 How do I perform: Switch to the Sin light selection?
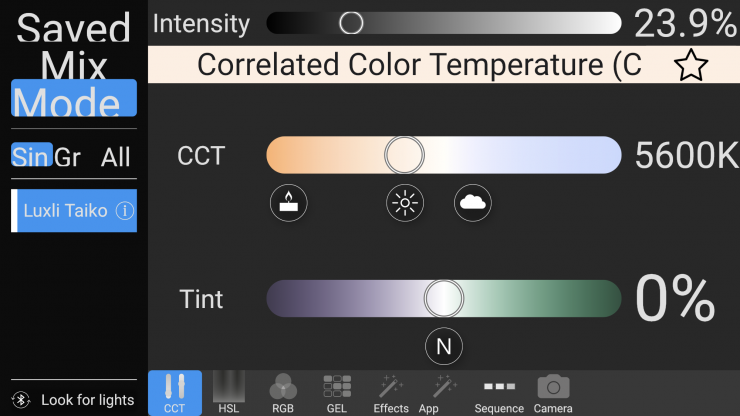coord(30,156)
